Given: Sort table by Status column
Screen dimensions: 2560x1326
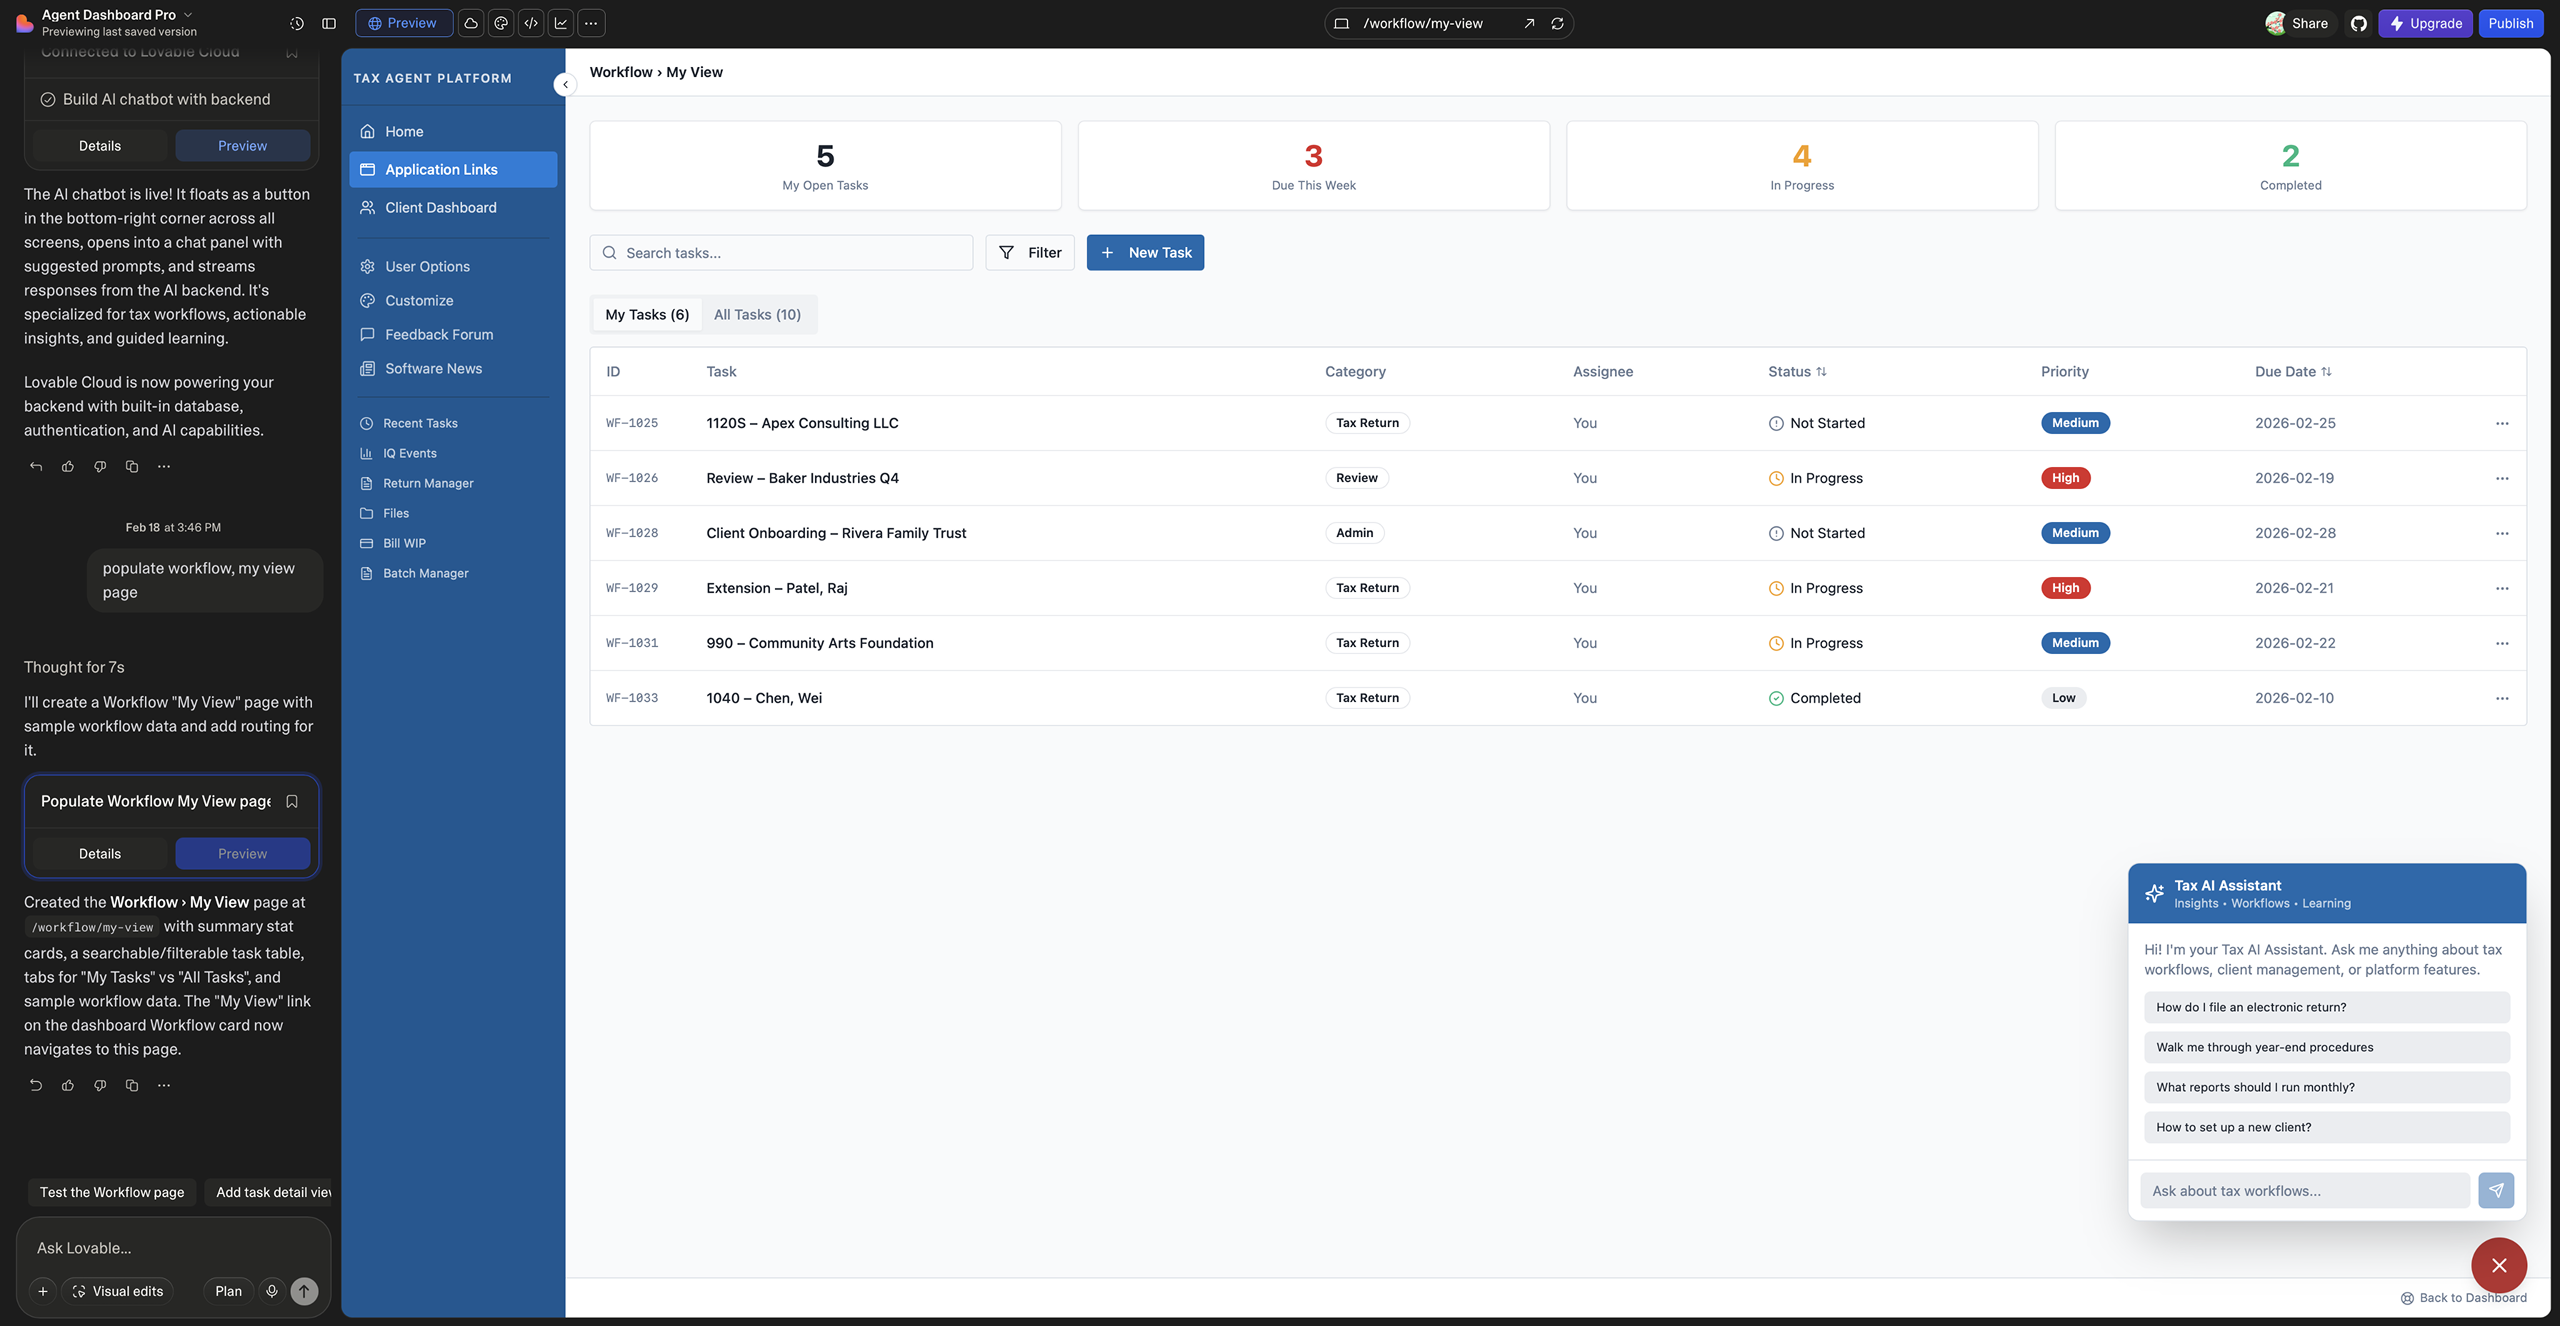Looking at the screenshot, I should [x=1797, y=371].
